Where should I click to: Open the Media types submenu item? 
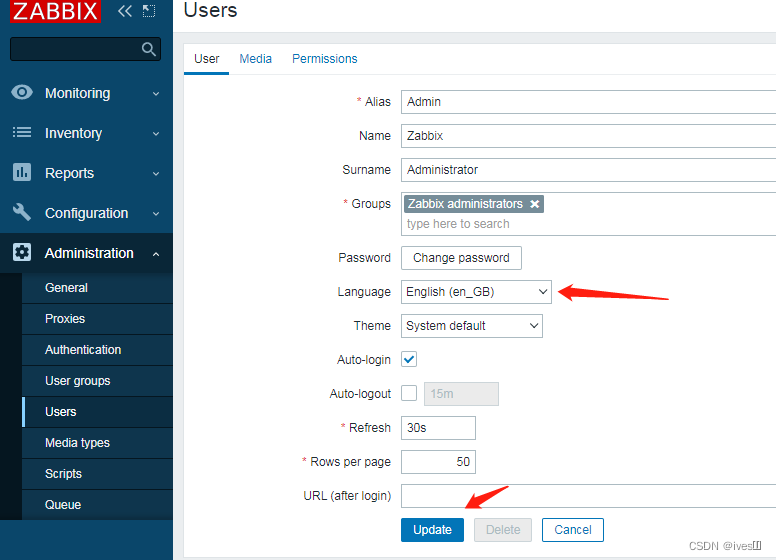point(97,443)
